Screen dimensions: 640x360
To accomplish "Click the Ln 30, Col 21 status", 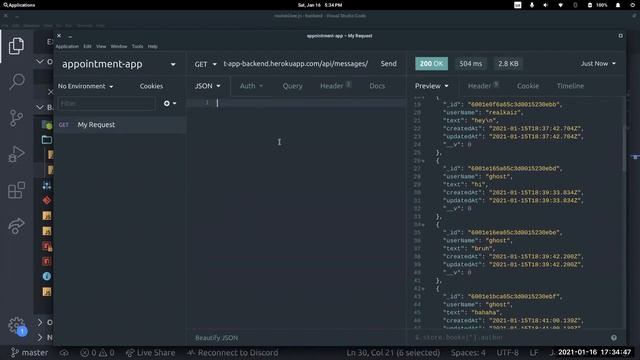I will click(393, 353).
